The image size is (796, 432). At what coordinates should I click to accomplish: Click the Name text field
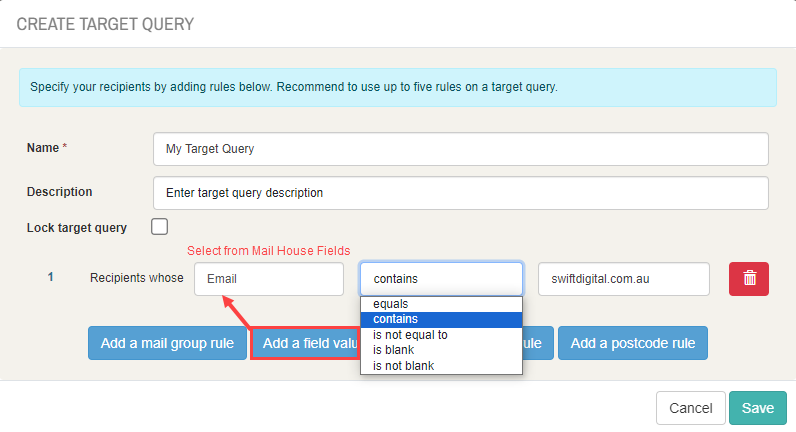pyautogui.click(x=461, y=149)
